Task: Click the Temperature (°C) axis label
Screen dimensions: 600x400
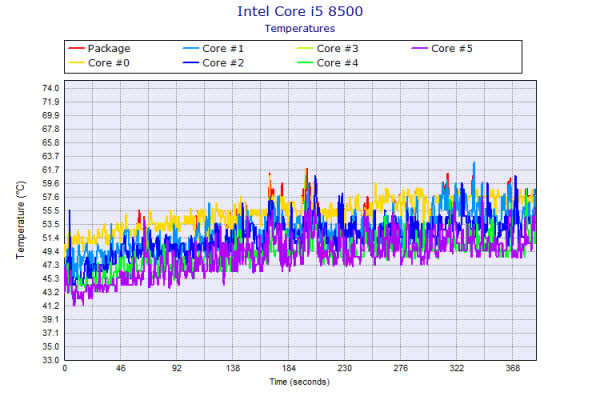Action: pyautogui.click(x=20, y=220)
